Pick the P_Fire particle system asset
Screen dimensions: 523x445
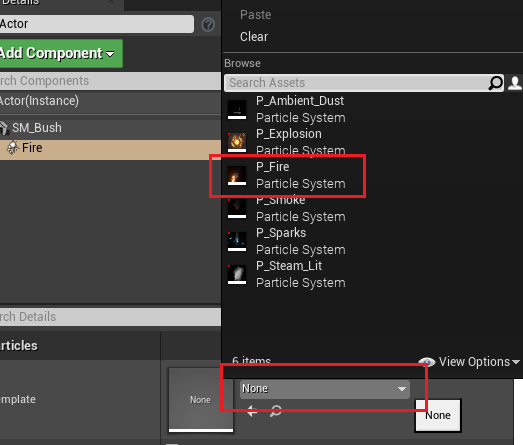[287, 175]
